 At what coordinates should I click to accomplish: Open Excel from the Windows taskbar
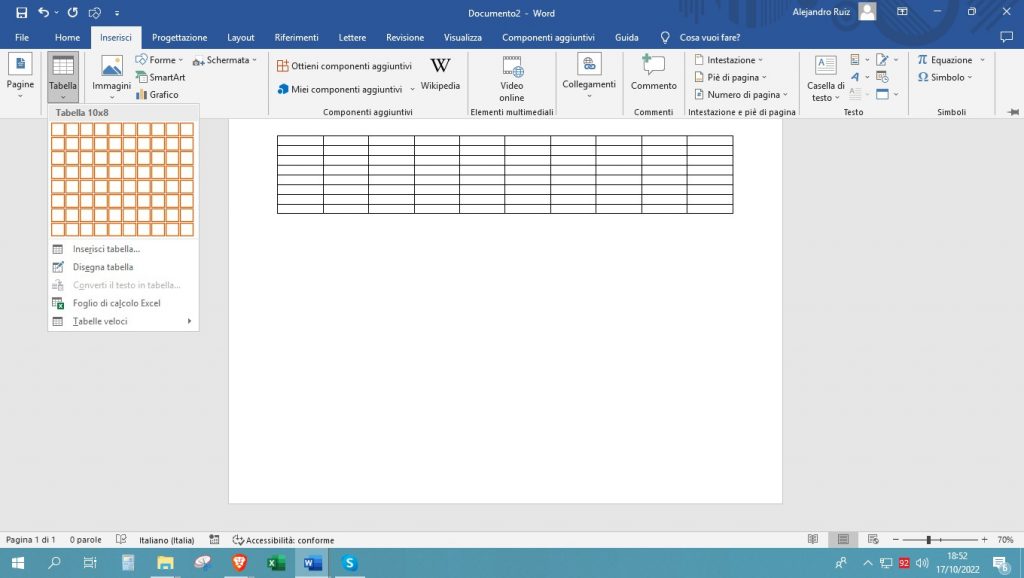pyautogui.click(x=276, y=563)
